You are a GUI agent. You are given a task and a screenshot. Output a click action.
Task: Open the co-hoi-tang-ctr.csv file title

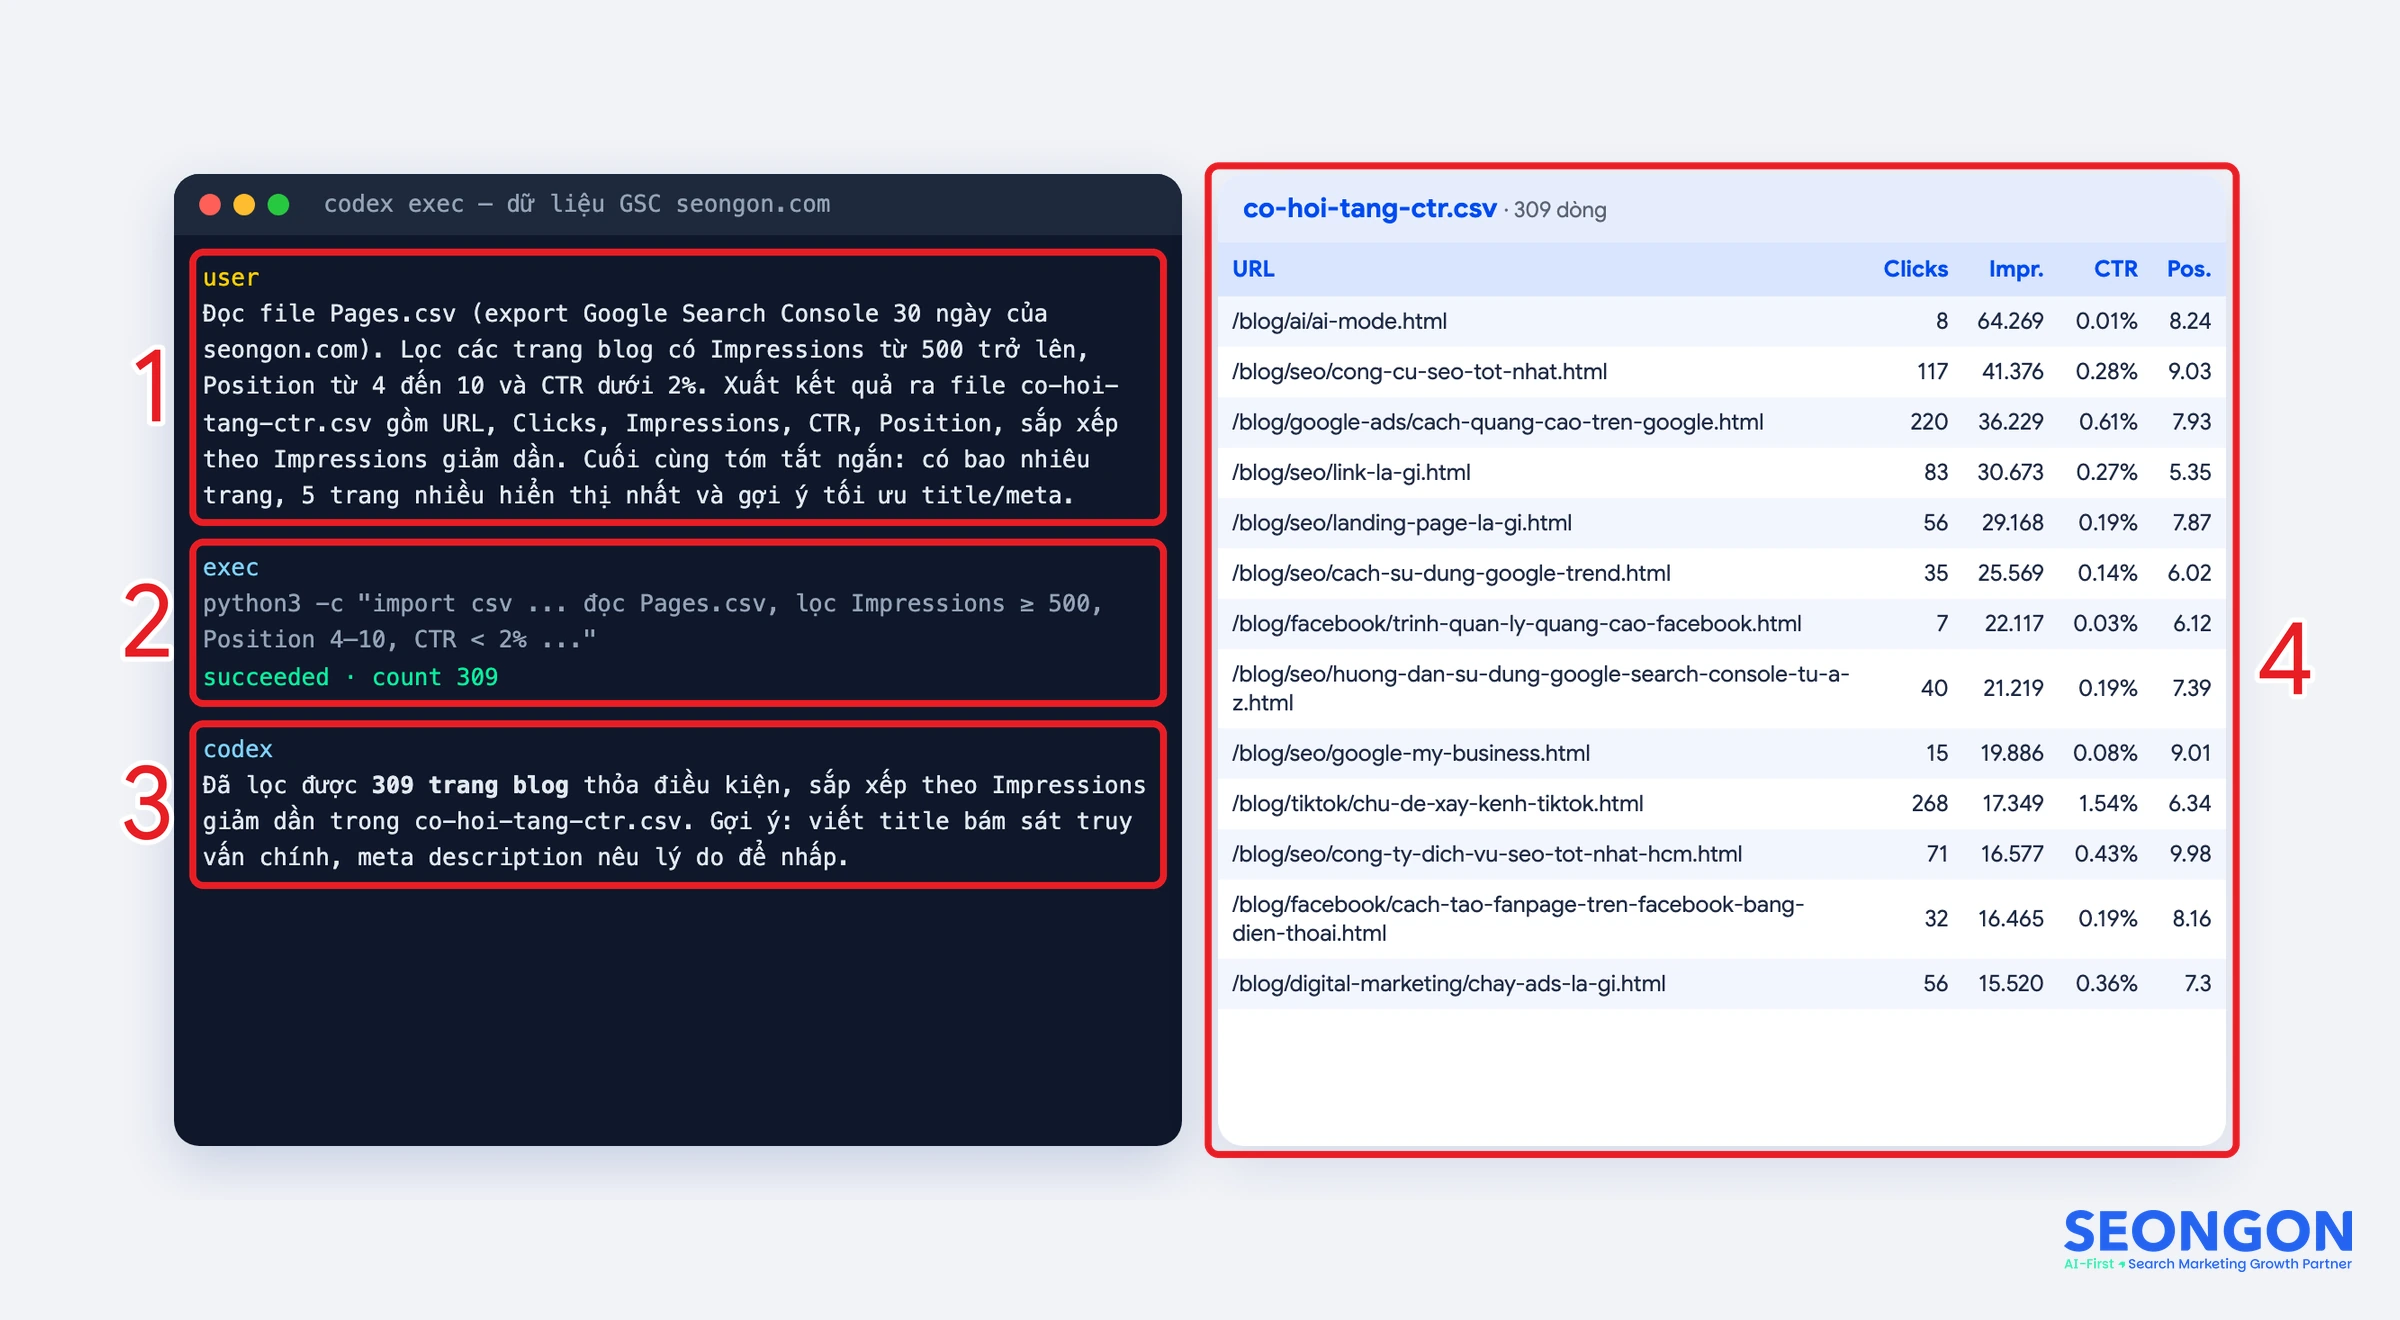(x=1369, y=208)
